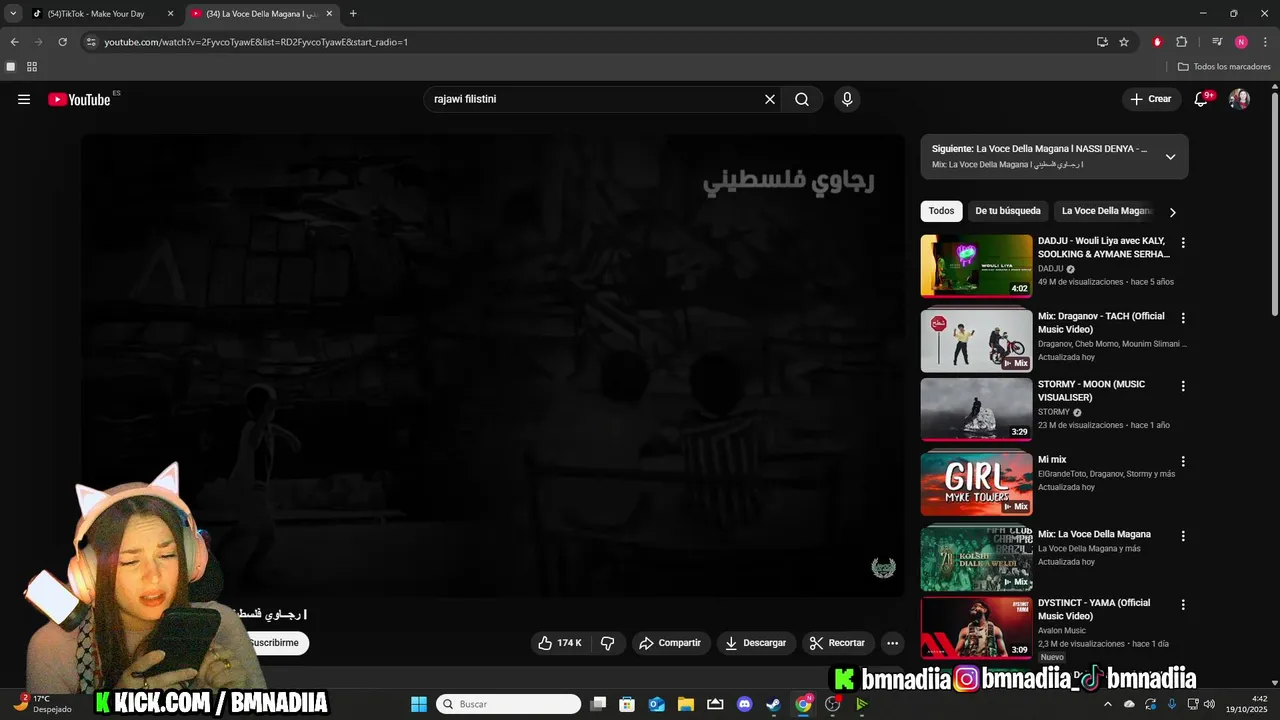Collapse the Siguiente playlist panel

point(1170,156)
